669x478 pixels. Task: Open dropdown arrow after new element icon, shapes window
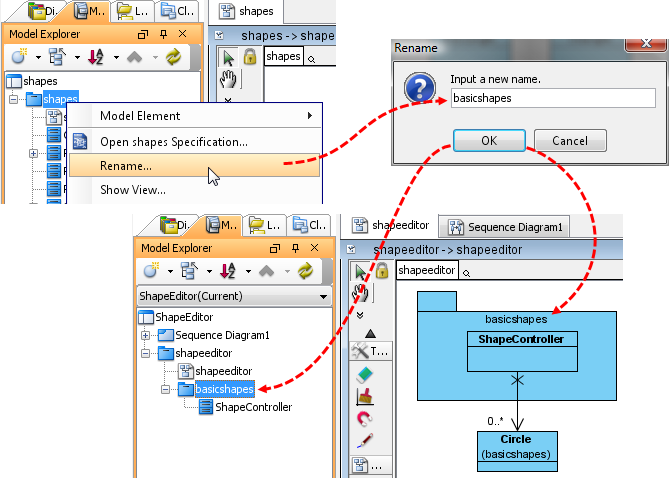[x=38, y=57]
